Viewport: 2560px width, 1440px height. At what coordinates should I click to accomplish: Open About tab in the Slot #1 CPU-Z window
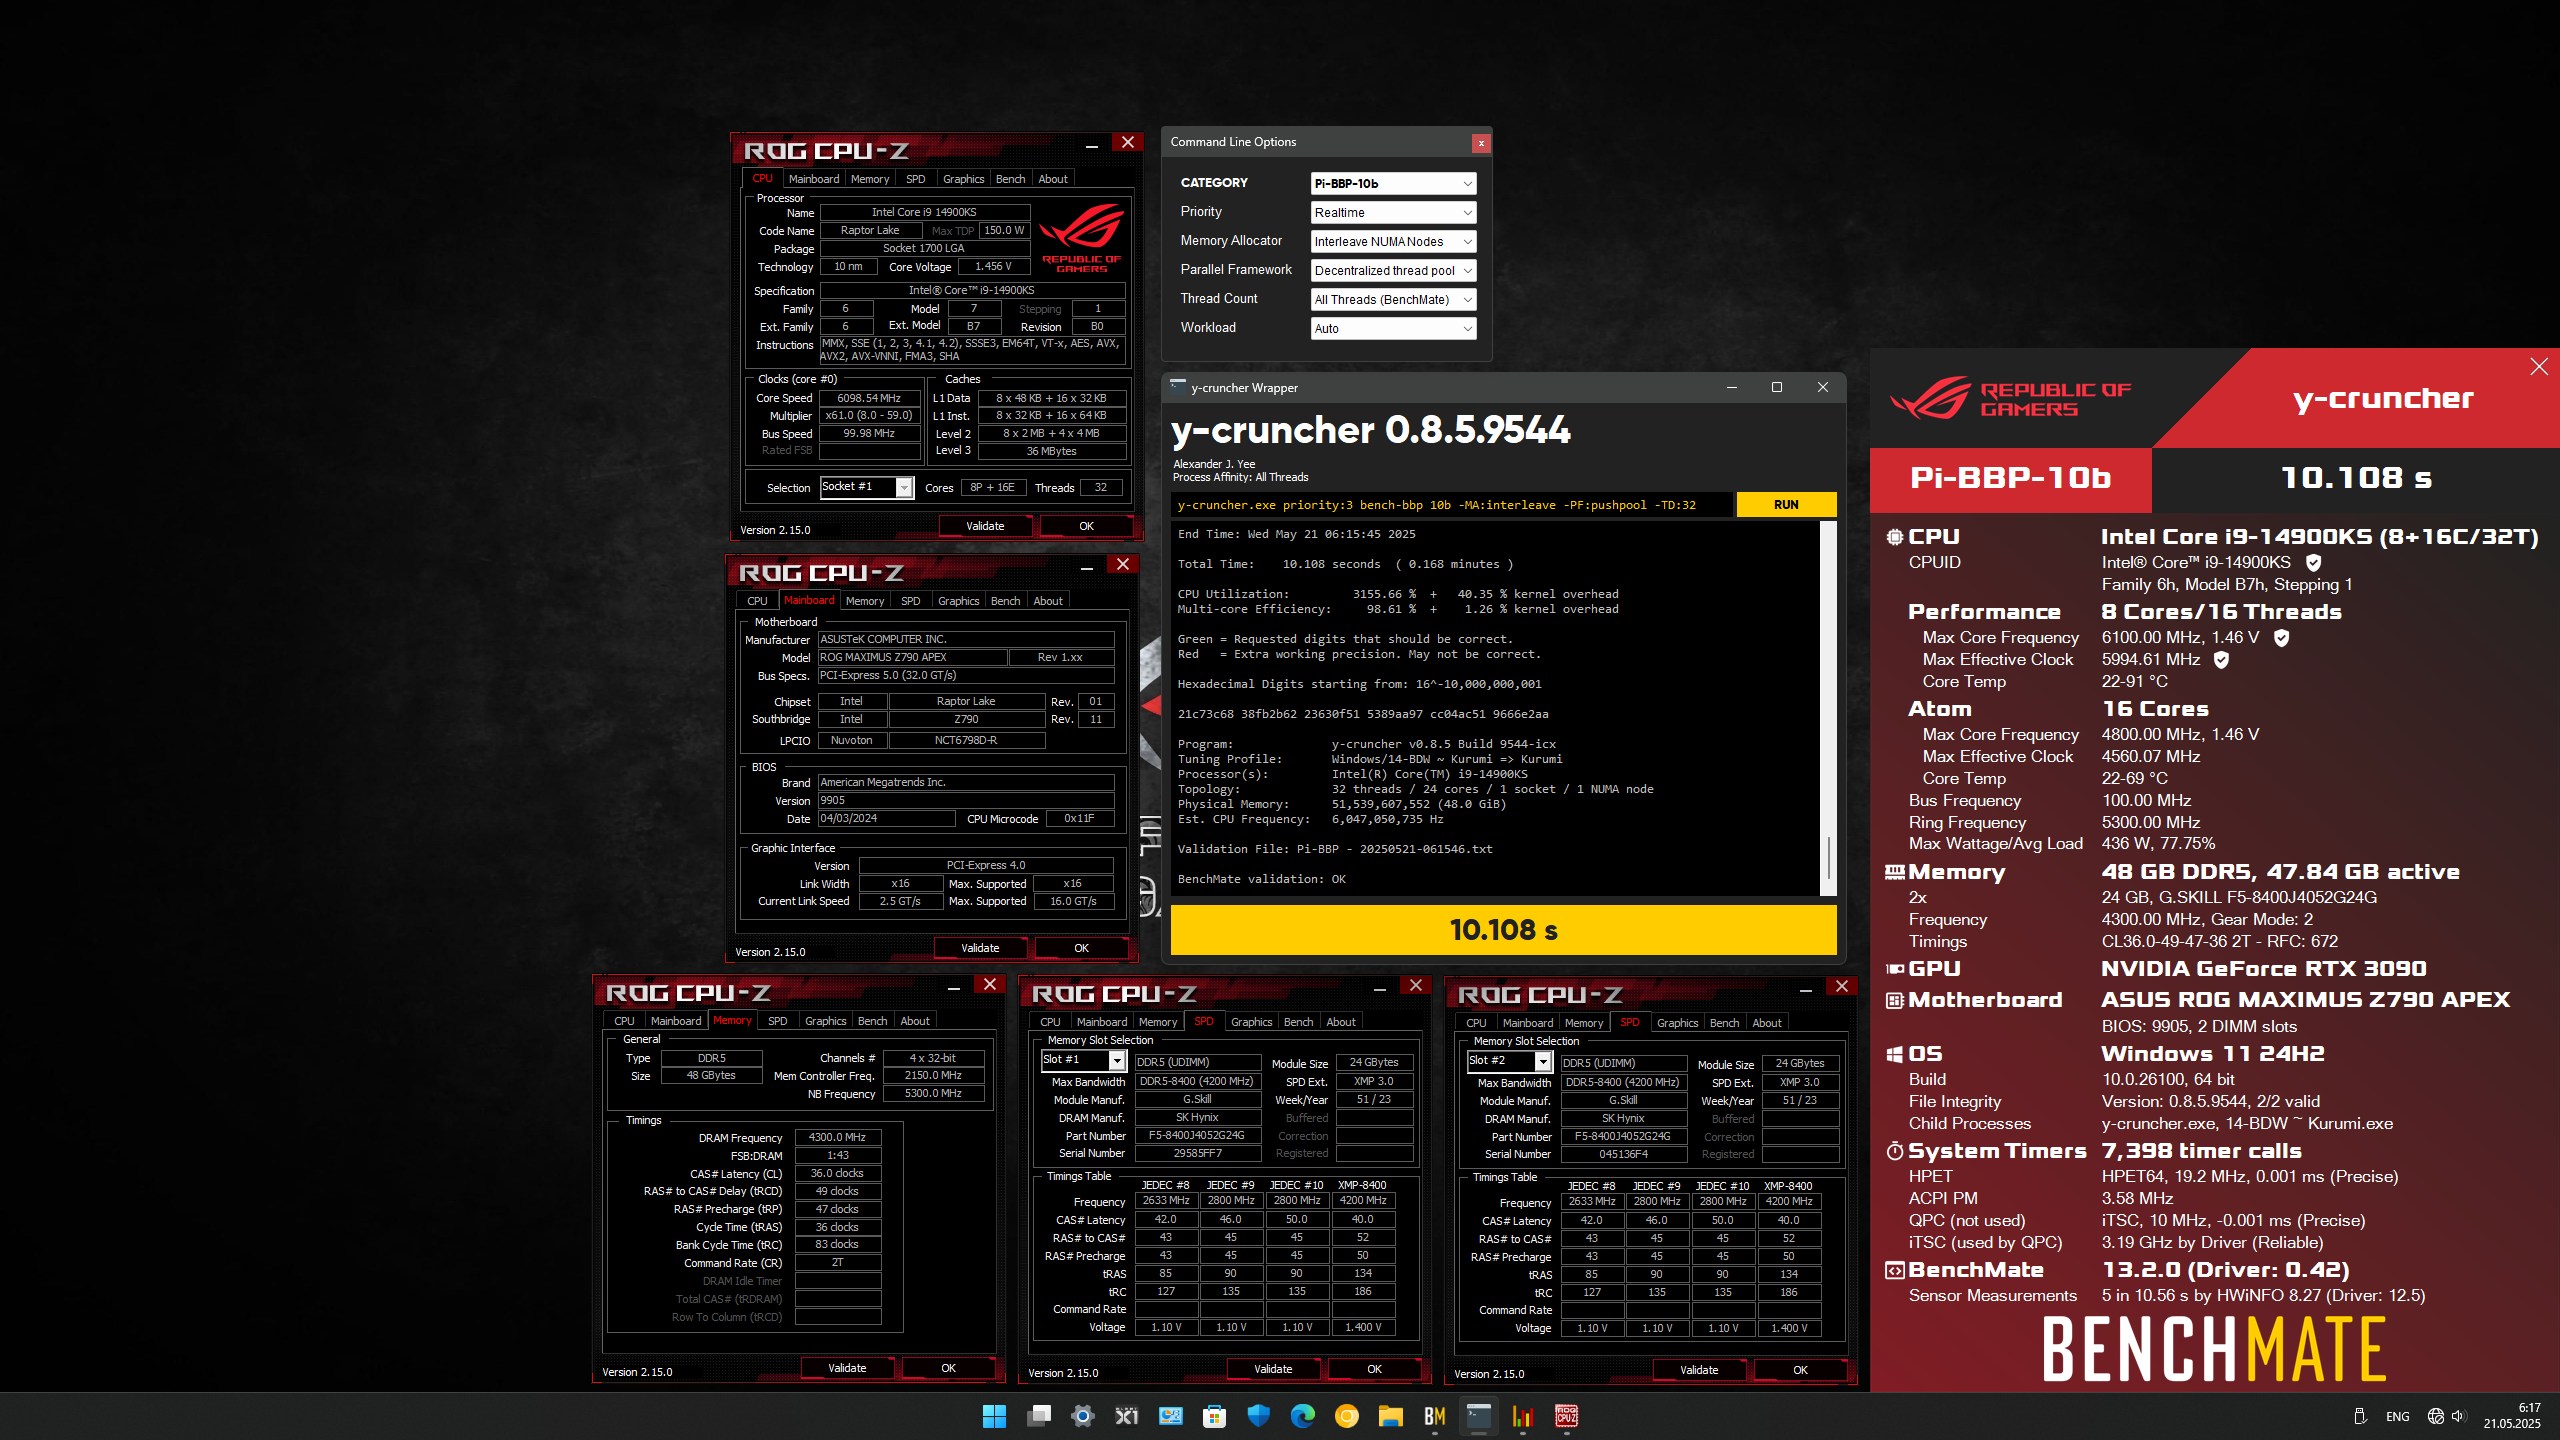click(x=1341, y=1022)
